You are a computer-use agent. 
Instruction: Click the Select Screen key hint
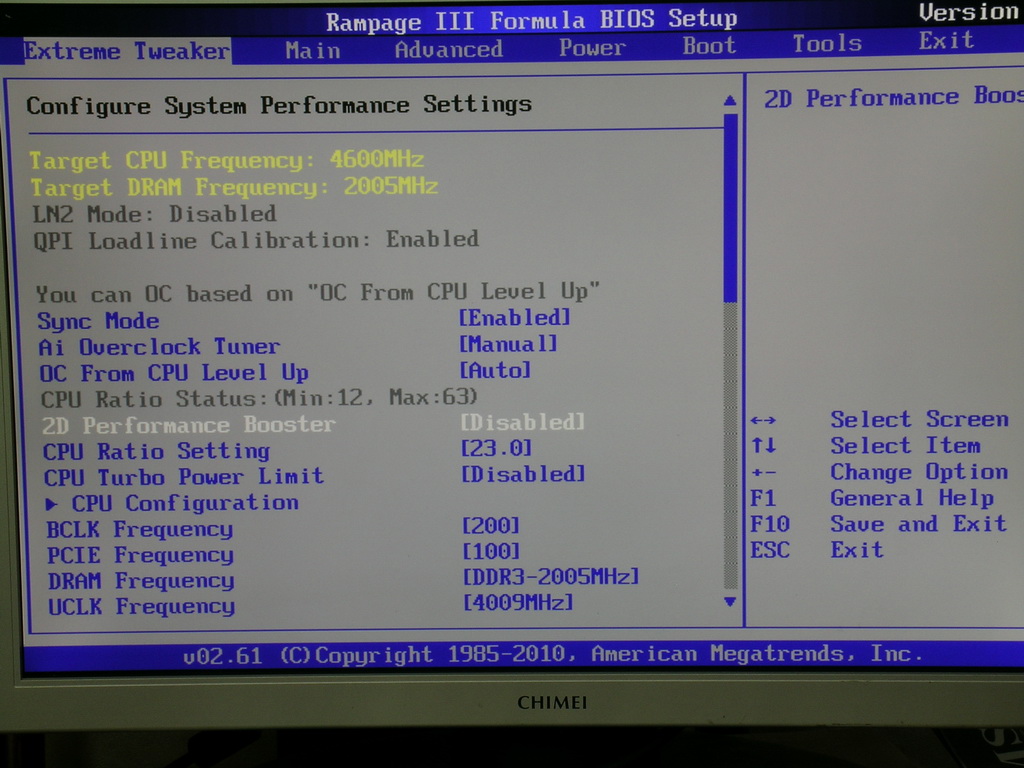click(x=879, y=419)
